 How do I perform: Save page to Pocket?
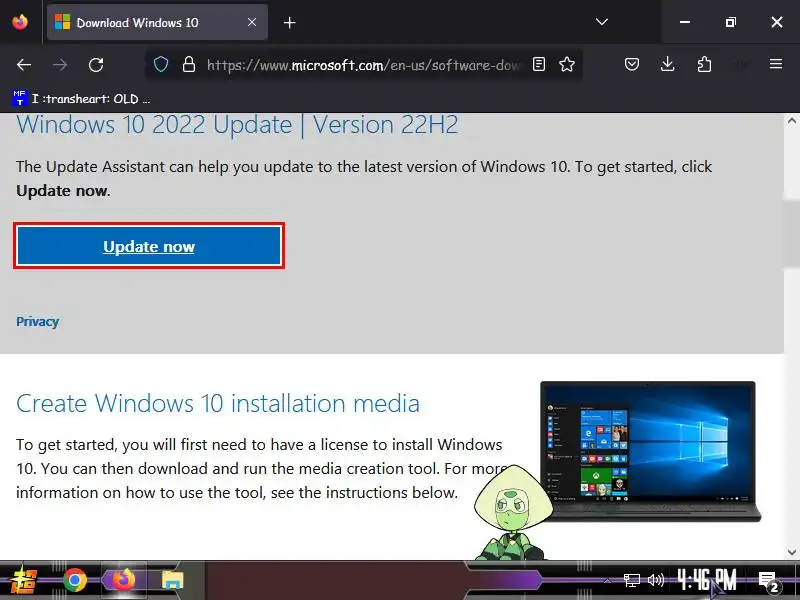pos(632,64)
